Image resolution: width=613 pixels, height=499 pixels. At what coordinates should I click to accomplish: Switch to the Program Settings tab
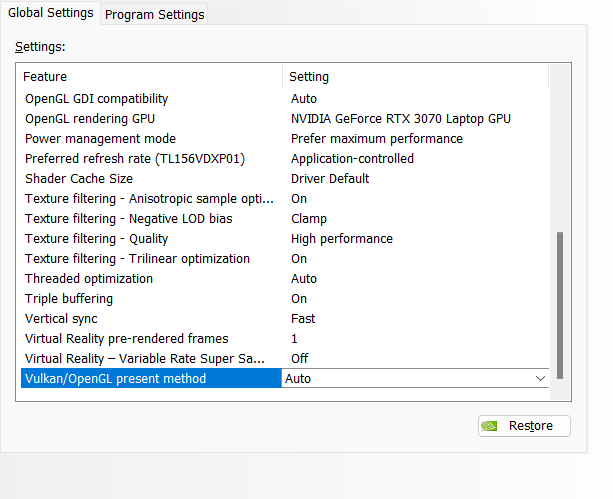coord(154,14)
